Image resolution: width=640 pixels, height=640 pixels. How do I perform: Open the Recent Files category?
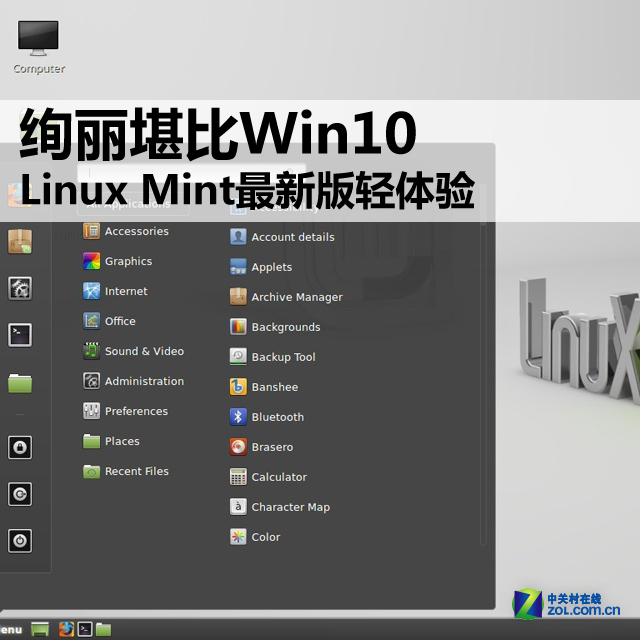coord(126,471)
